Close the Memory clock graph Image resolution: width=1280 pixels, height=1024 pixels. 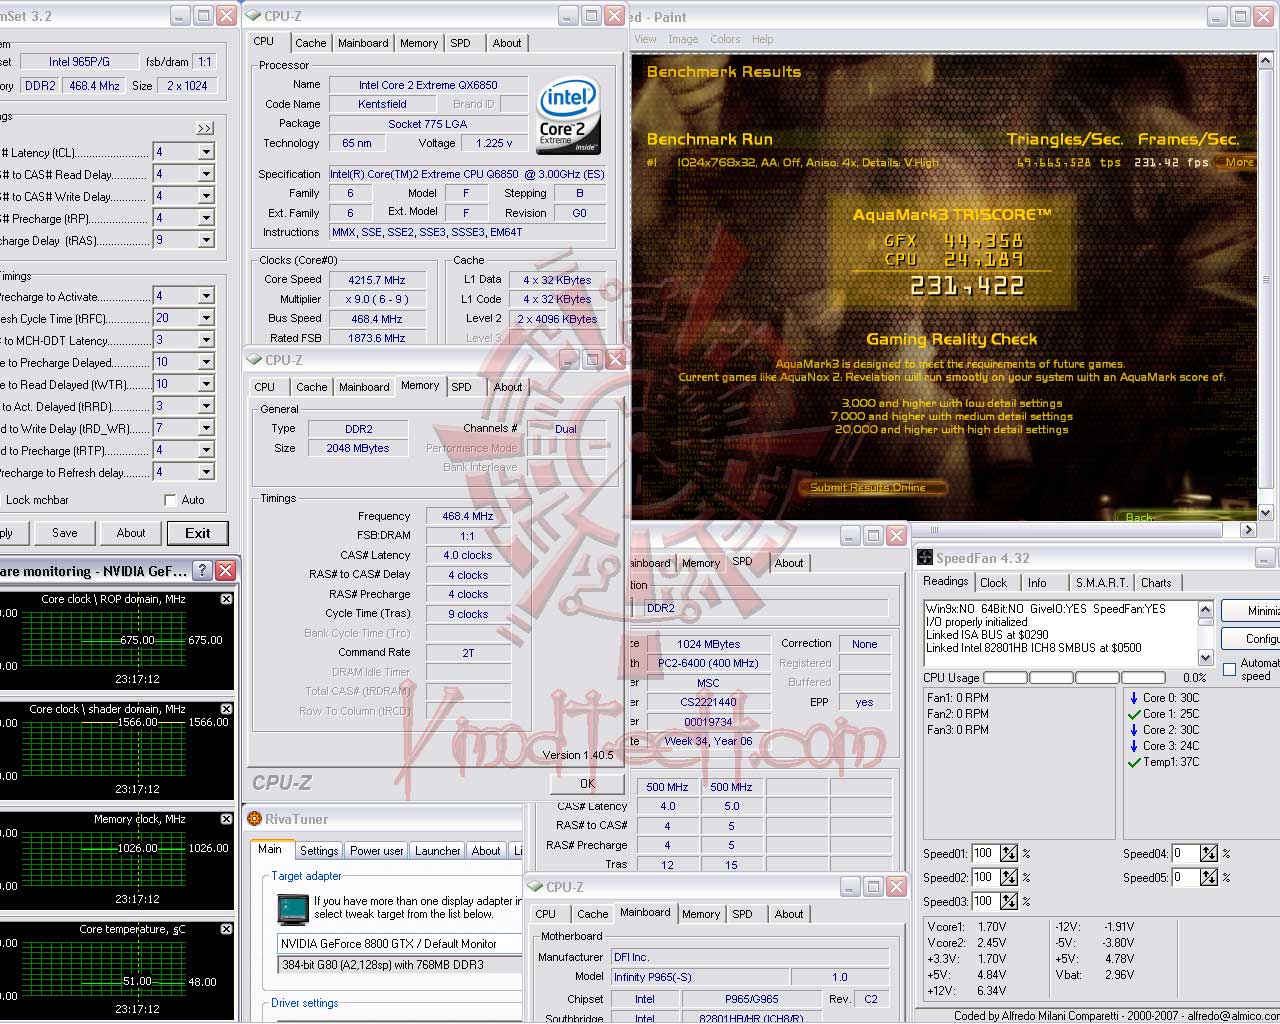[x=226, y=819]
